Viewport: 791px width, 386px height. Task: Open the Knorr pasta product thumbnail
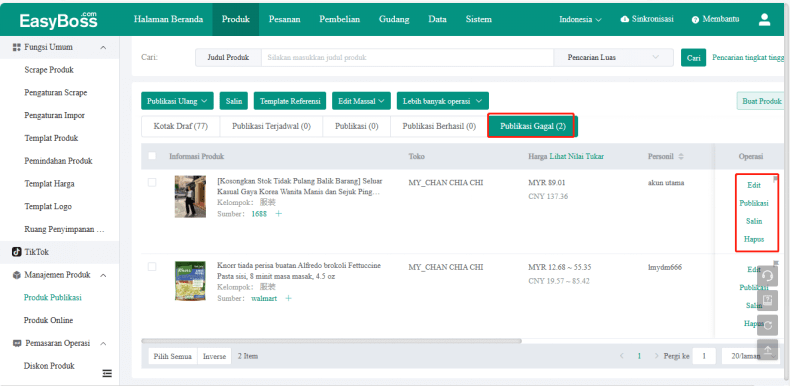190,281
